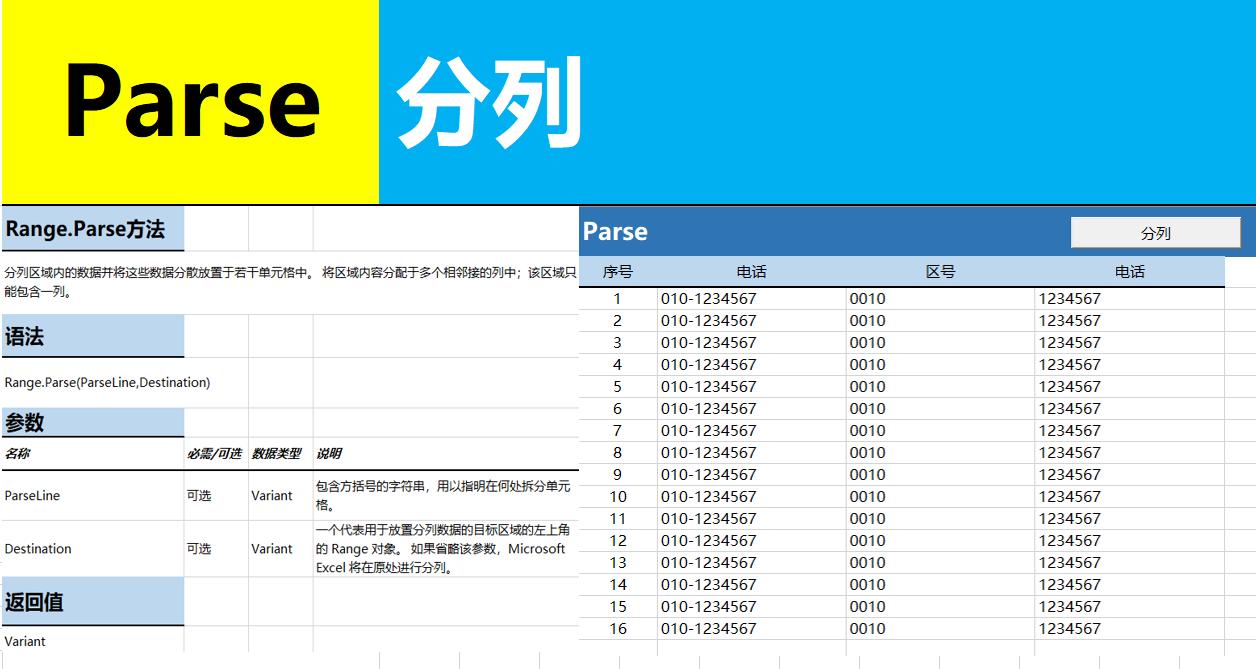Select the 序号 column header
The width and height of the screenshot is (1256, 669).
(x=622, y=270)
